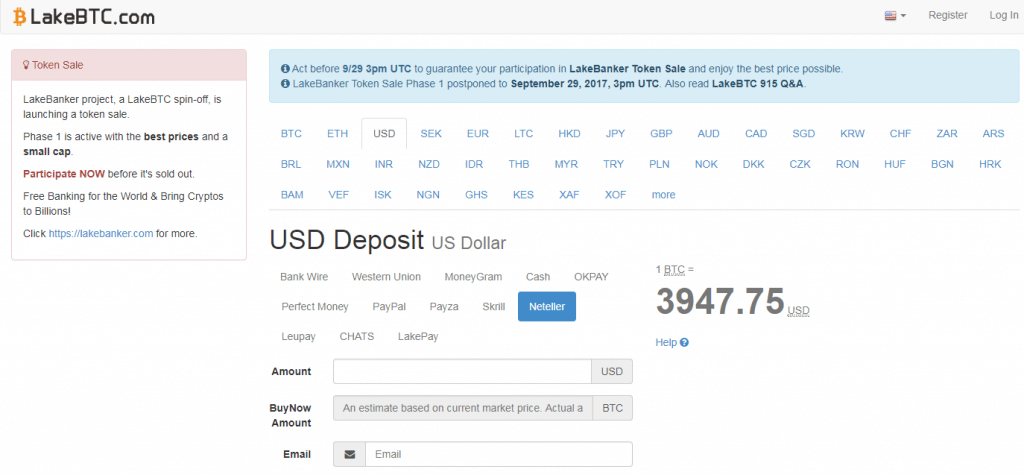
Task: Click the active Neteller method button
Action: (547, 306)
